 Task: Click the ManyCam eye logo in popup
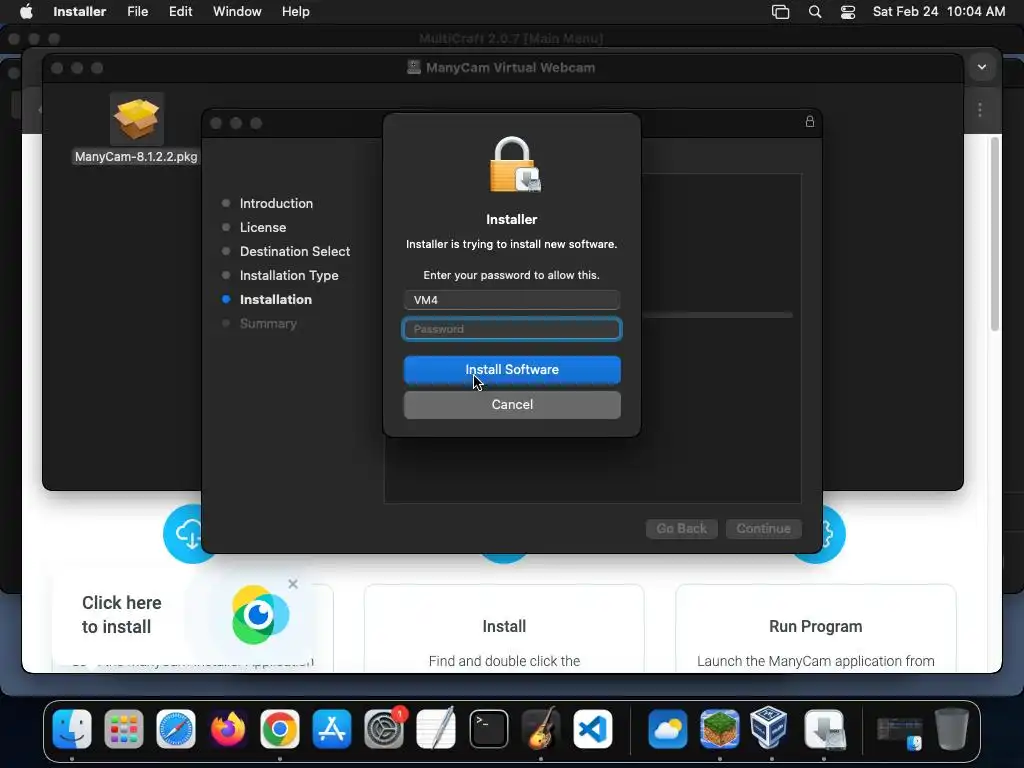260,615
